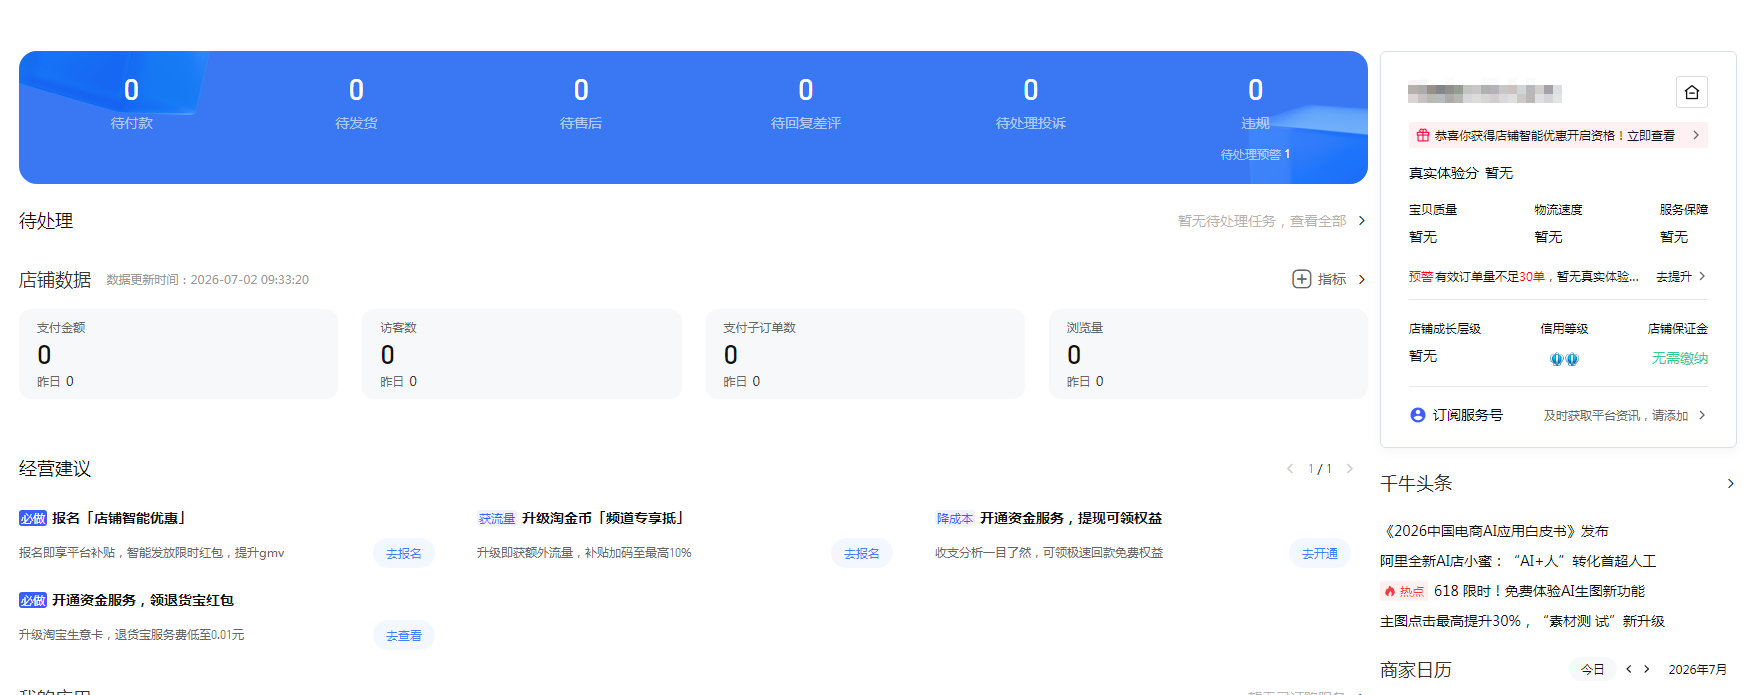
Task: Click the 订阅服务号 person icon
Action: pos(1417,415)
